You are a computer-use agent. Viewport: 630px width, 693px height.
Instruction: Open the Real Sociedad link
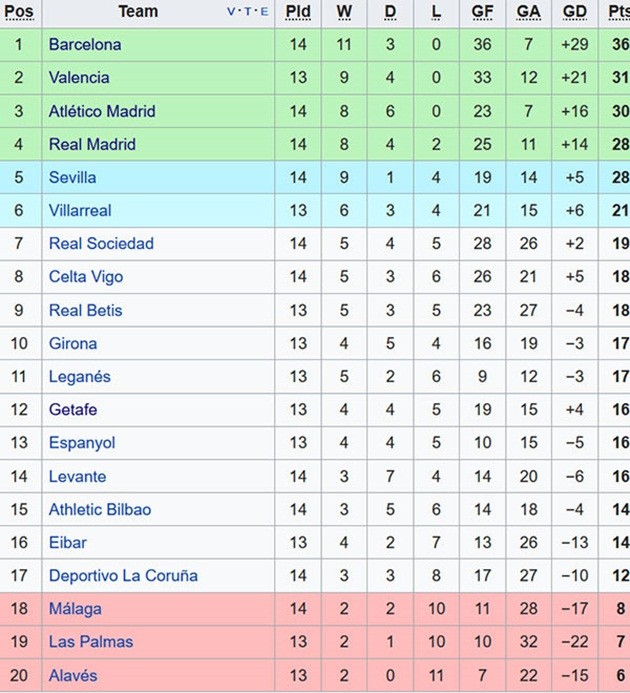coord(101,244)
